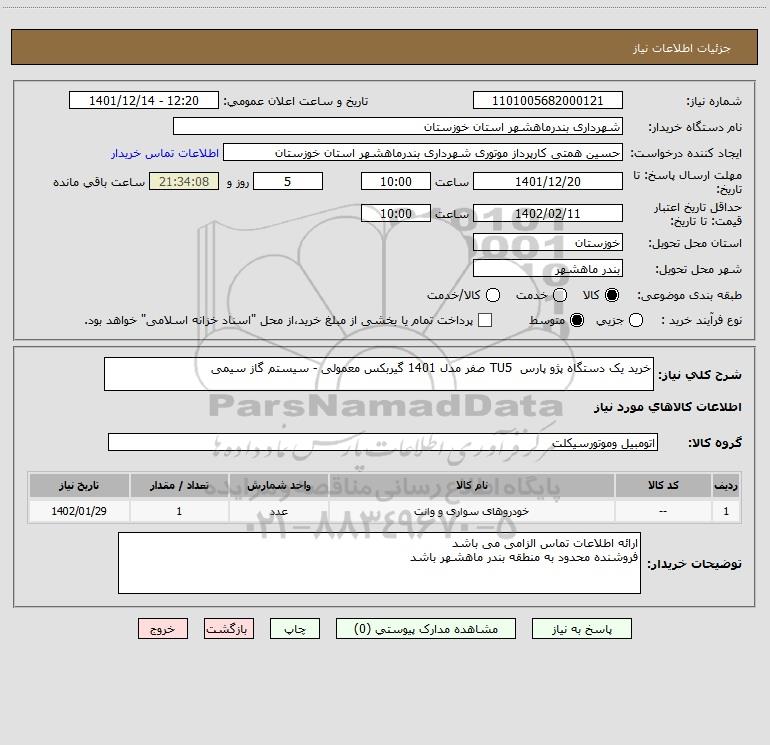The height and width of the screenshot is (745, 770).
Task: Click the جزئیات اطلاعات نیاز header title
Action: (681, 48)
